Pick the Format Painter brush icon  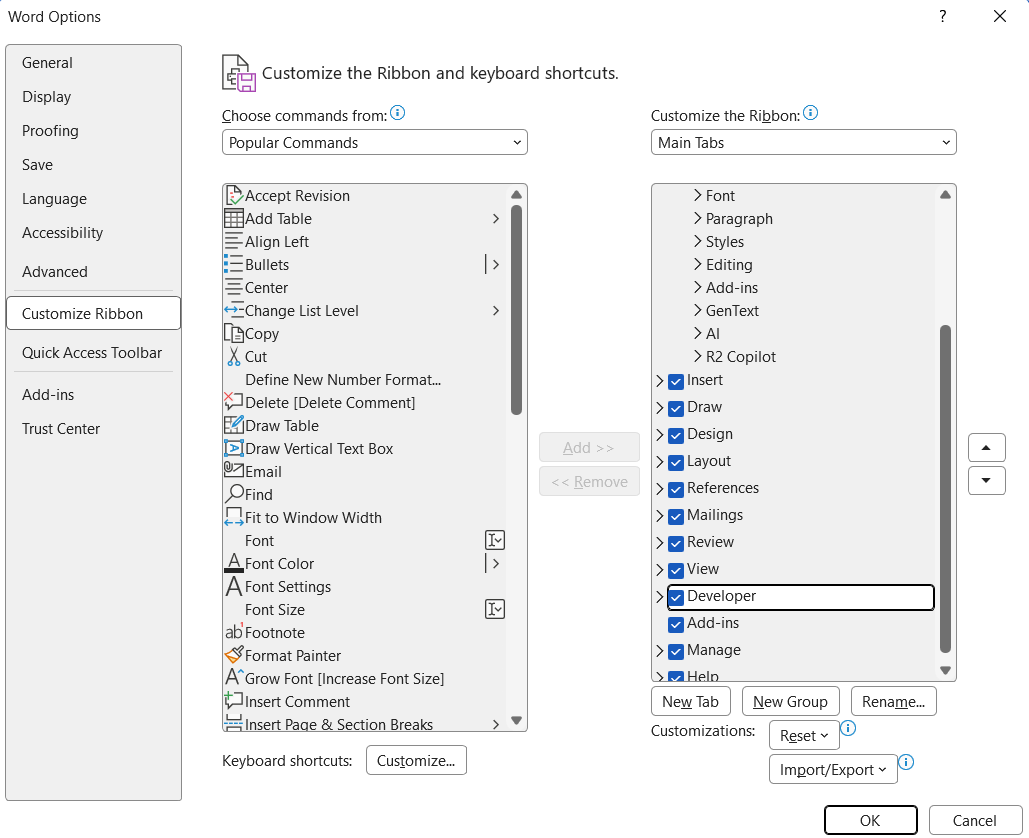(234, 655)
